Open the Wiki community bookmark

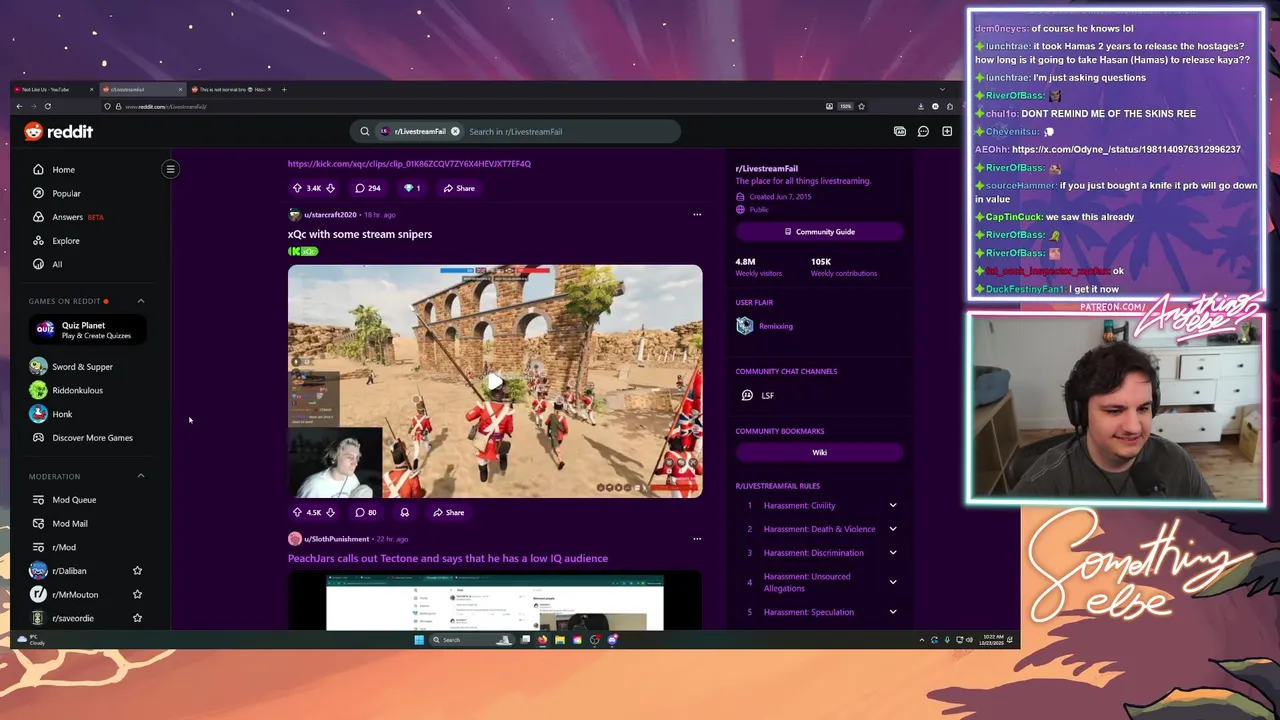(820, 452)
